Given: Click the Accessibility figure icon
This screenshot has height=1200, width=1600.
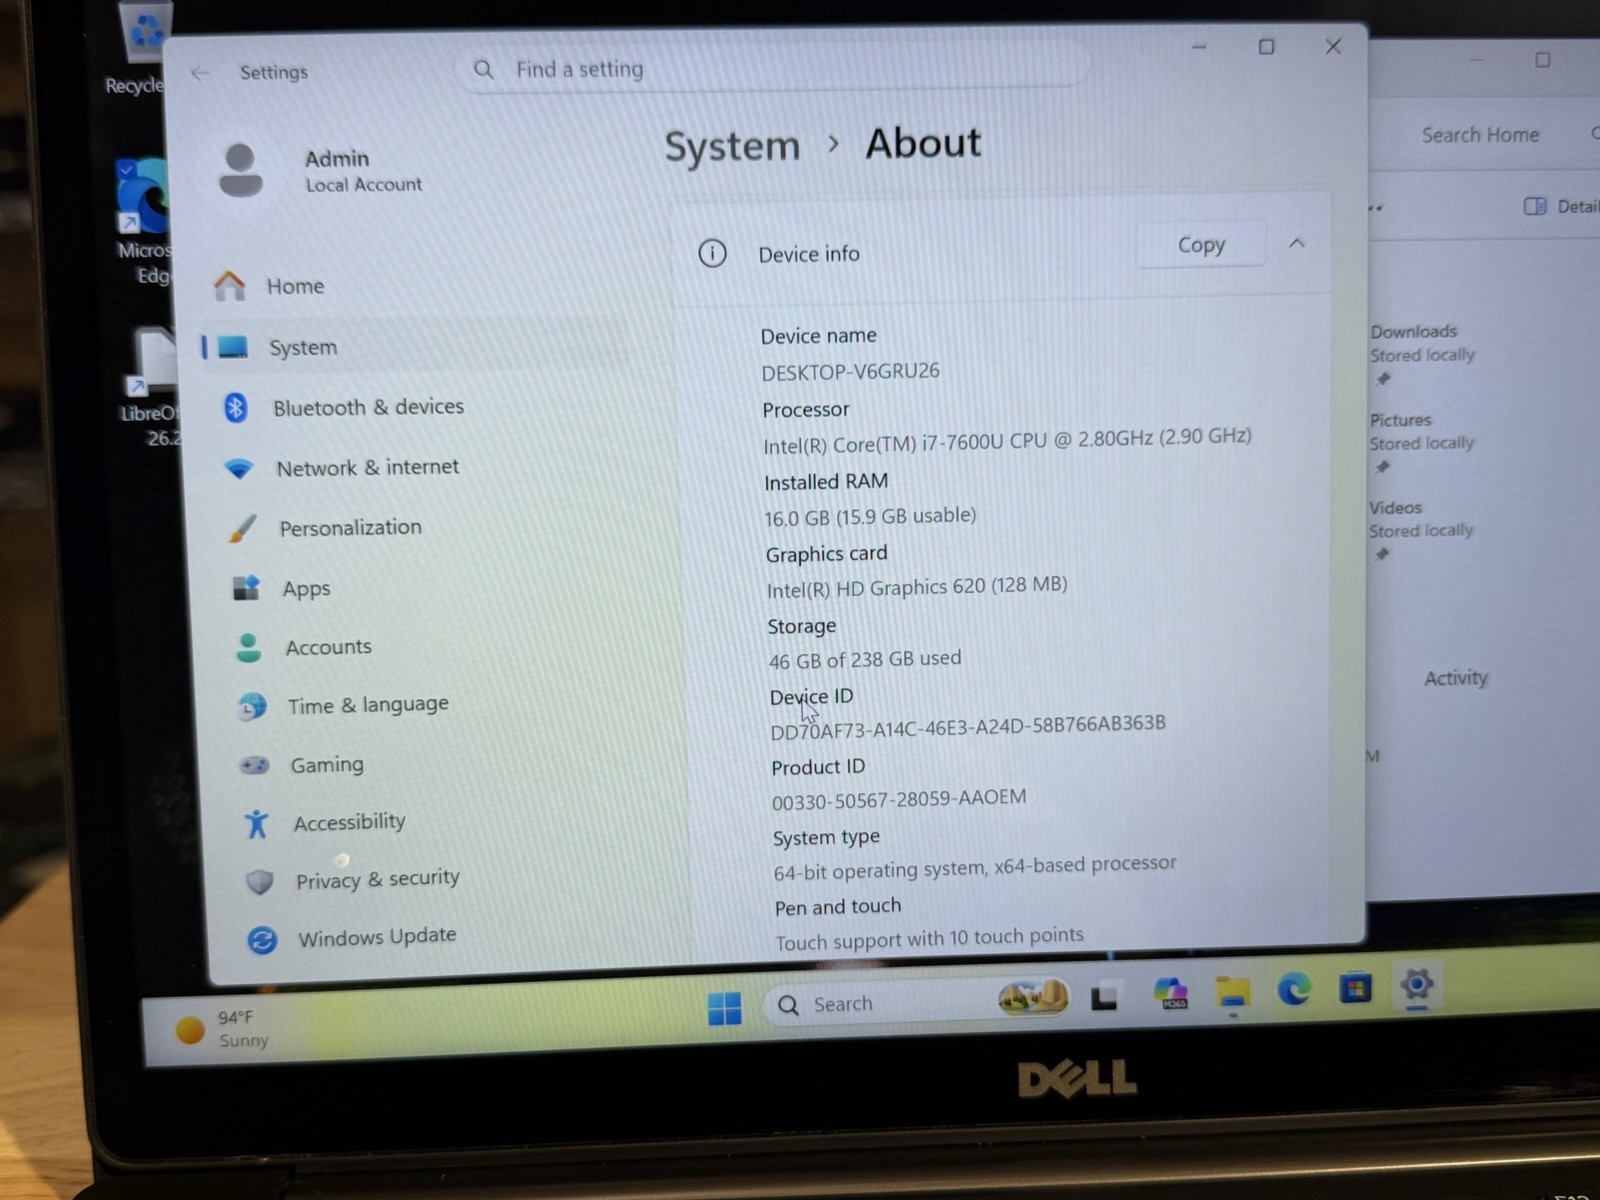Looking at the screenshot, I should click(256, 824).
